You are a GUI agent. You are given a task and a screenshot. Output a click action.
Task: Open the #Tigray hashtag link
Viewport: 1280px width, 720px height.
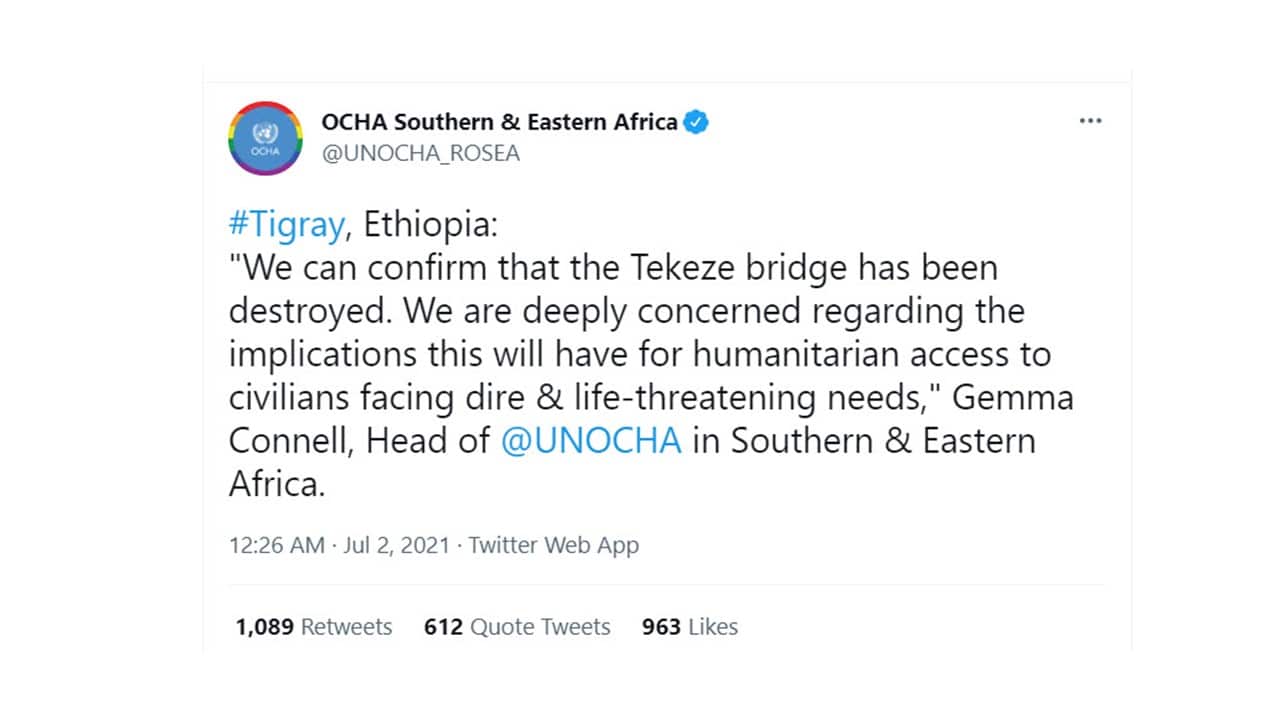coord(286,224)
